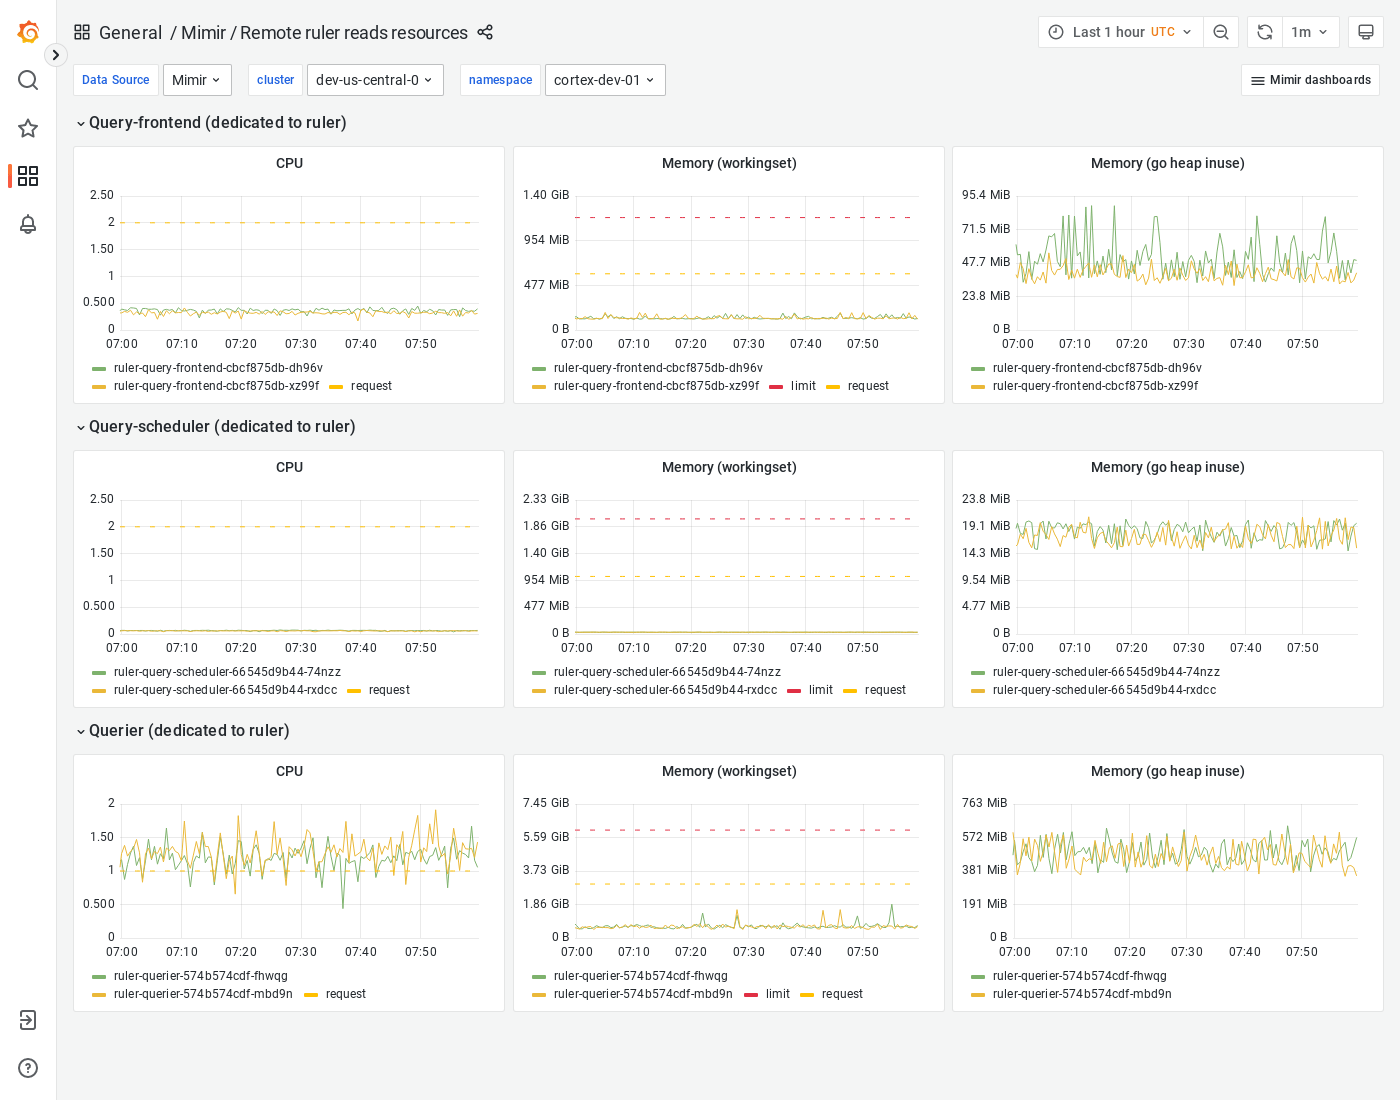This screenshot has width=1400, height=1100.
Task: Click the General breadcrumb in dashboard title
Action: 131,32
